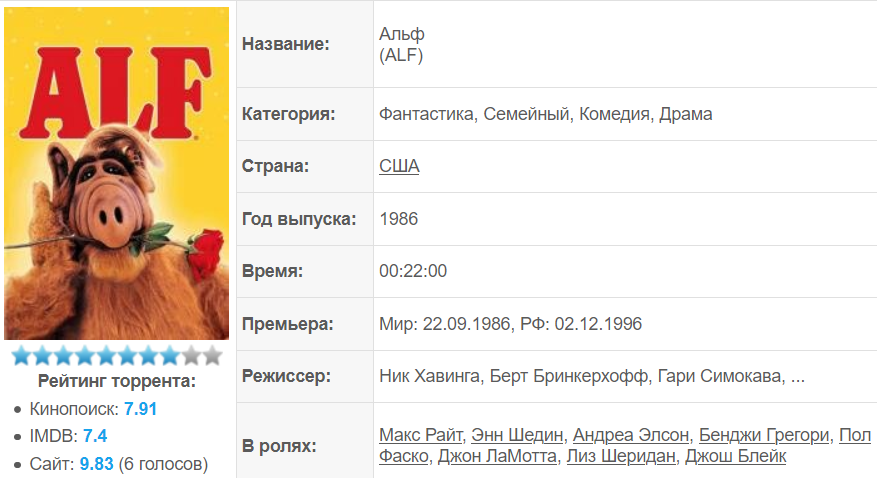Click the fifth rating star

tap(106, 355)
